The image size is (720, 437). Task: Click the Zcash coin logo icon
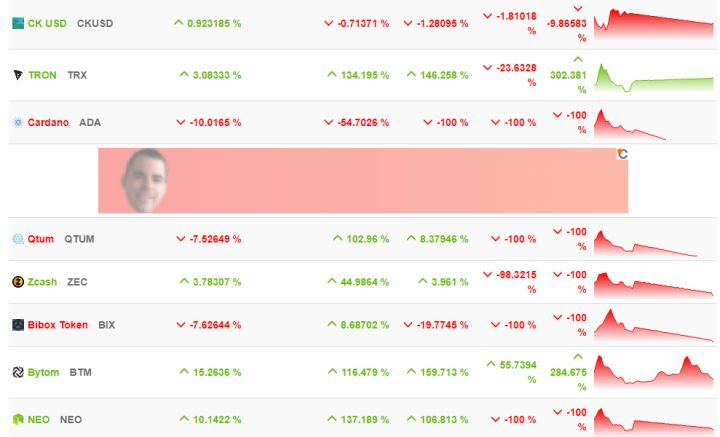17,282
